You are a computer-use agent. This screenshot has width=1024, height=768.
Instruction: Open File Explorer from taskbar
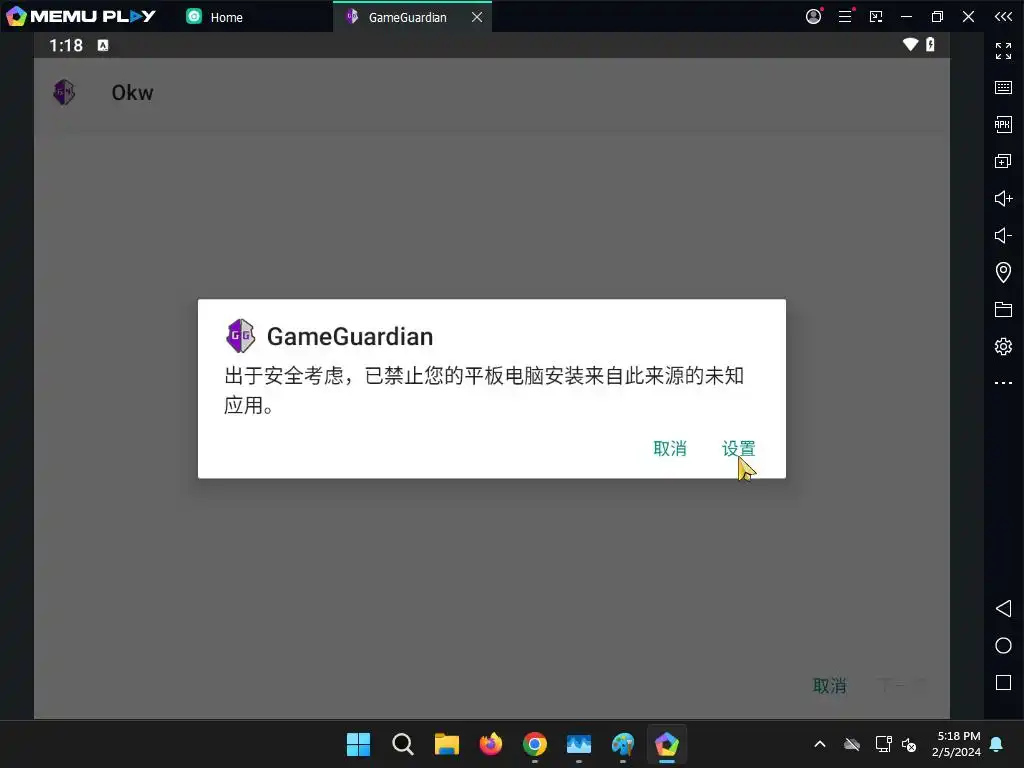click(447, 744)
